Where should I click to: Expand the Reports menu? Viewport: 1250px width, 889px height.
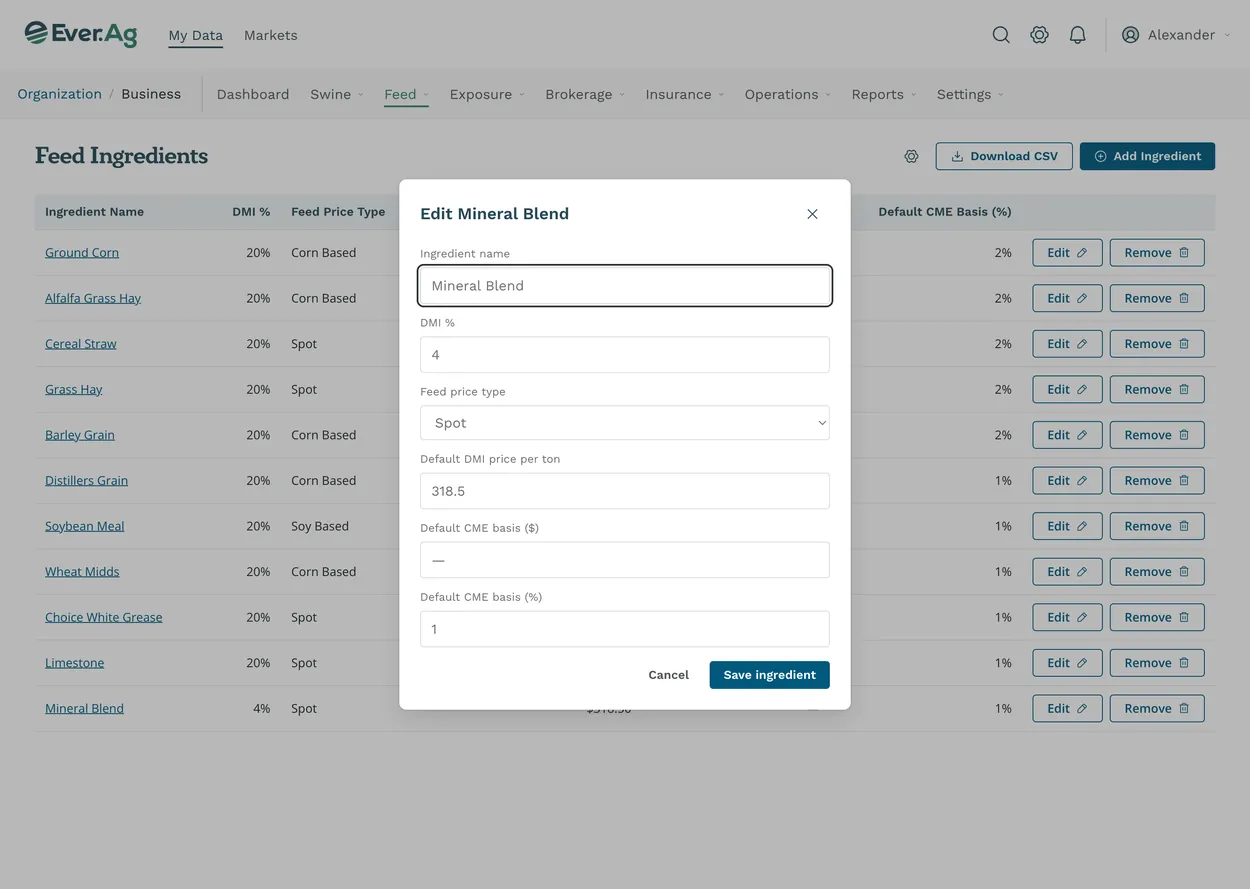tap(884, 94)
